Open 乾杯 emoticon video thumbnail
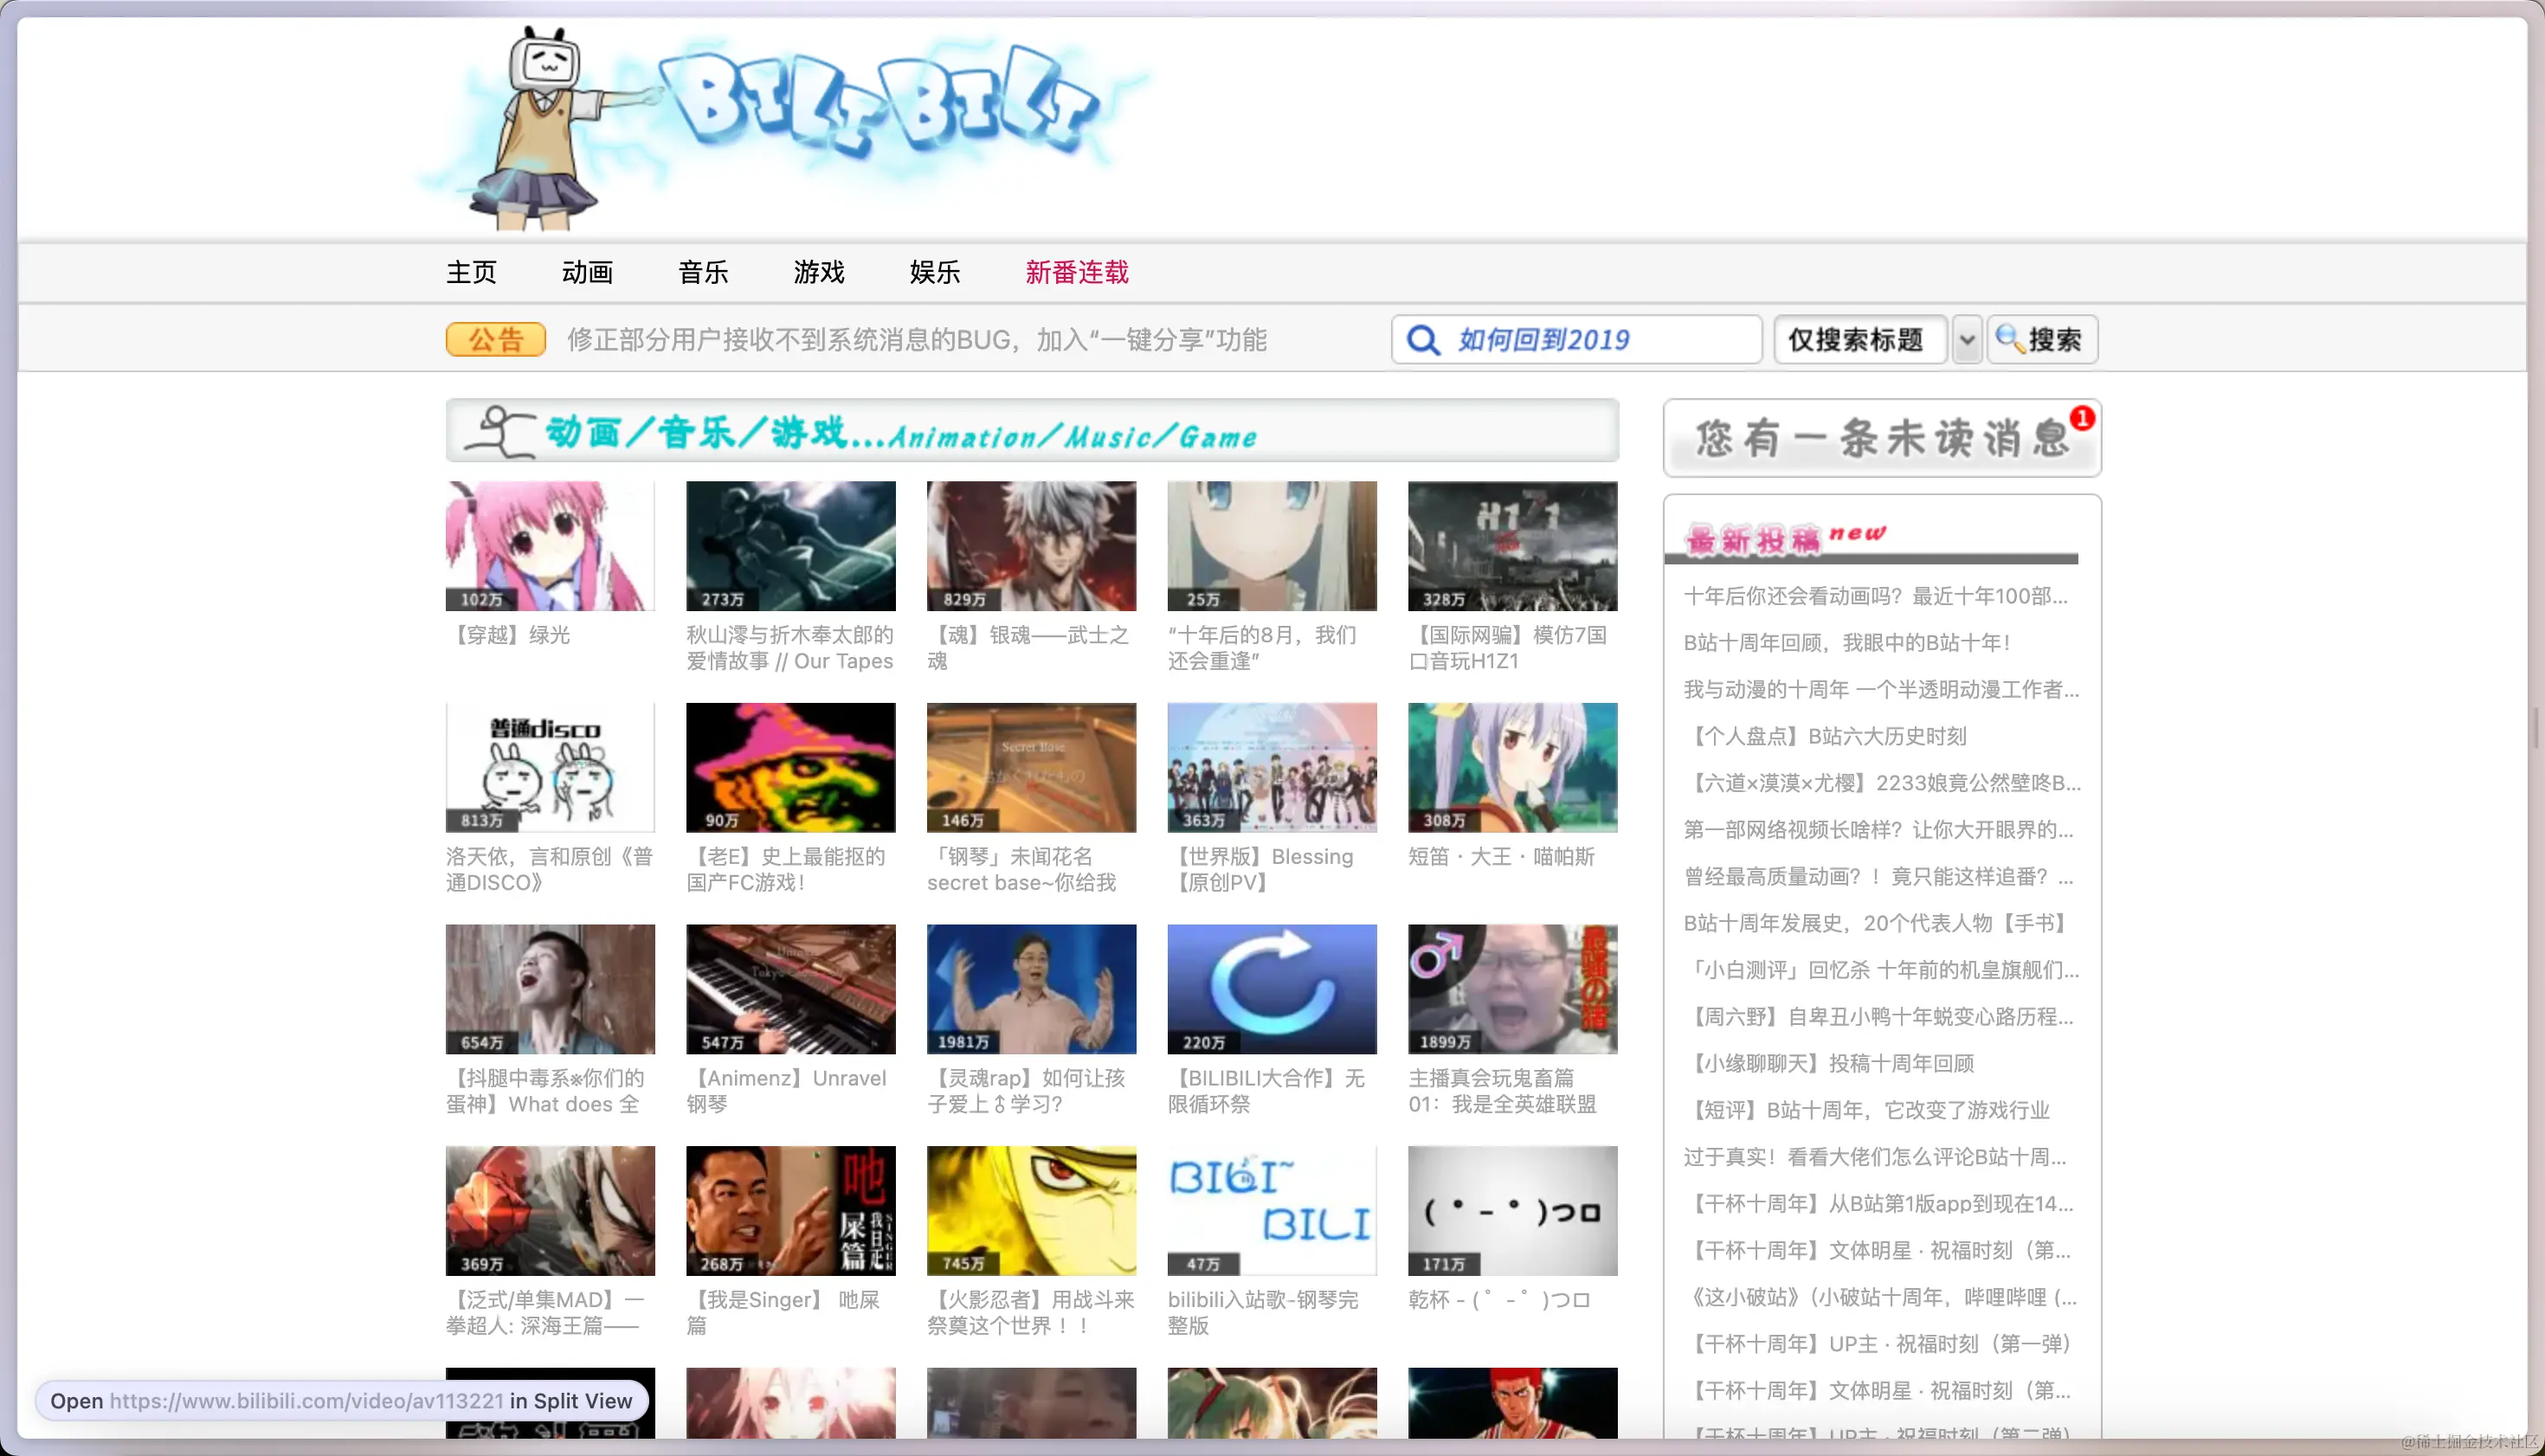 (1513, 1211)
